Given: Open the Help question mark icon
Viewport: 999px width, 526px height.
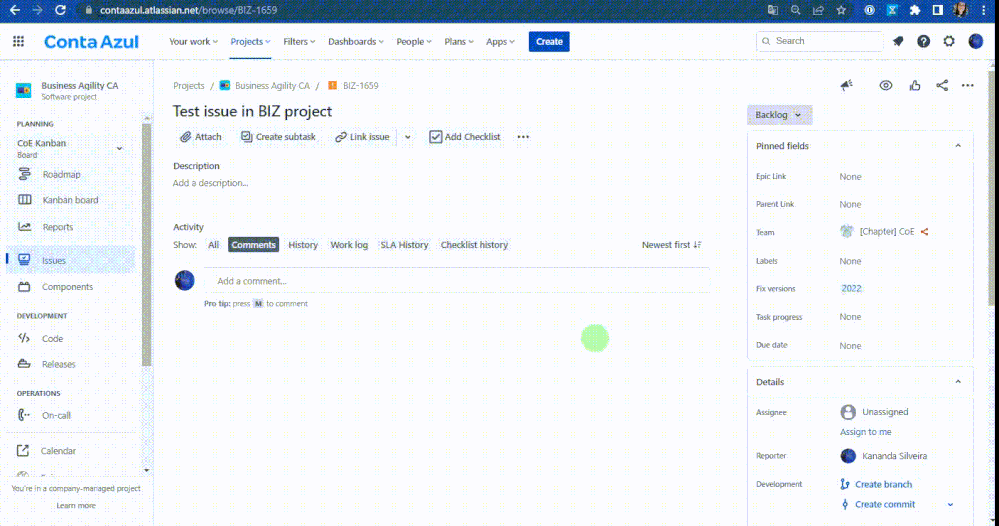Looking at the screenshot, I should pos(923,41).
